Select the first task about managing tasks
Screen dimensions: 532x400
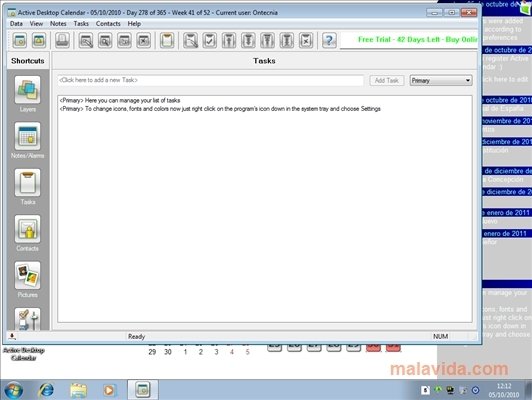point(120,100)
